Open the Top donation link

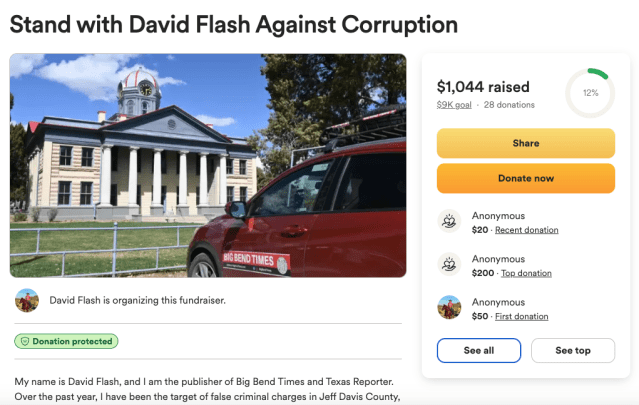(526, 273)
